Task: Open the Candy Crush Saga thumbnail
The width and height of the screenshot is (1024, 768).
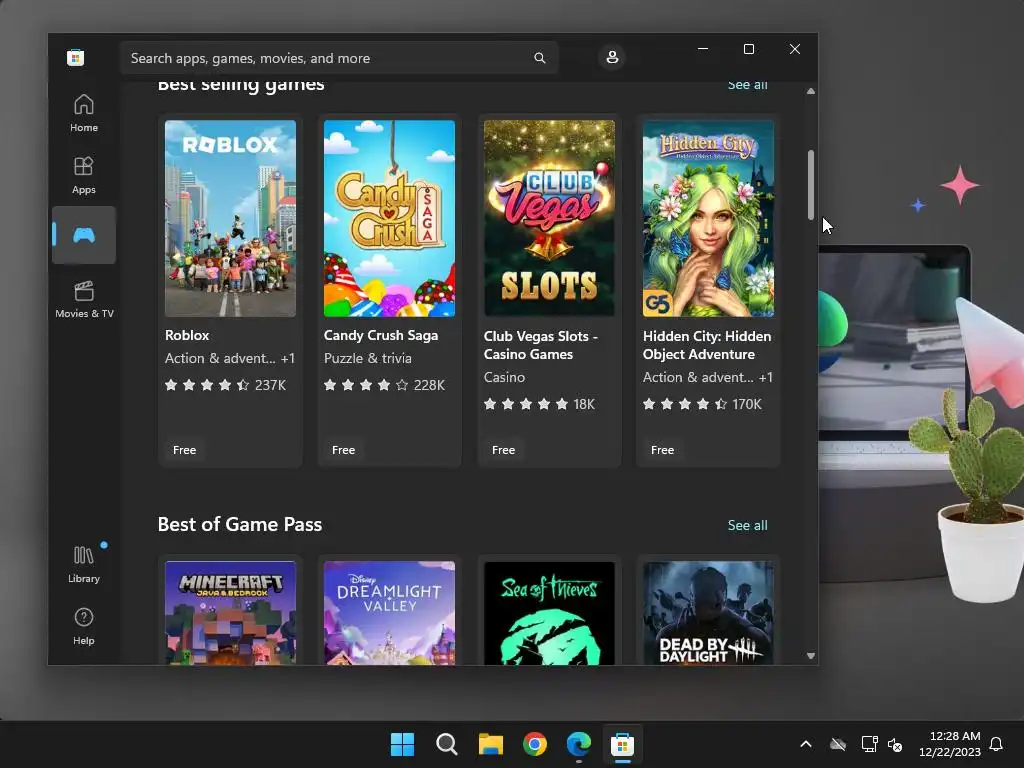Action: pyautogui.click(x=389, y=218)
